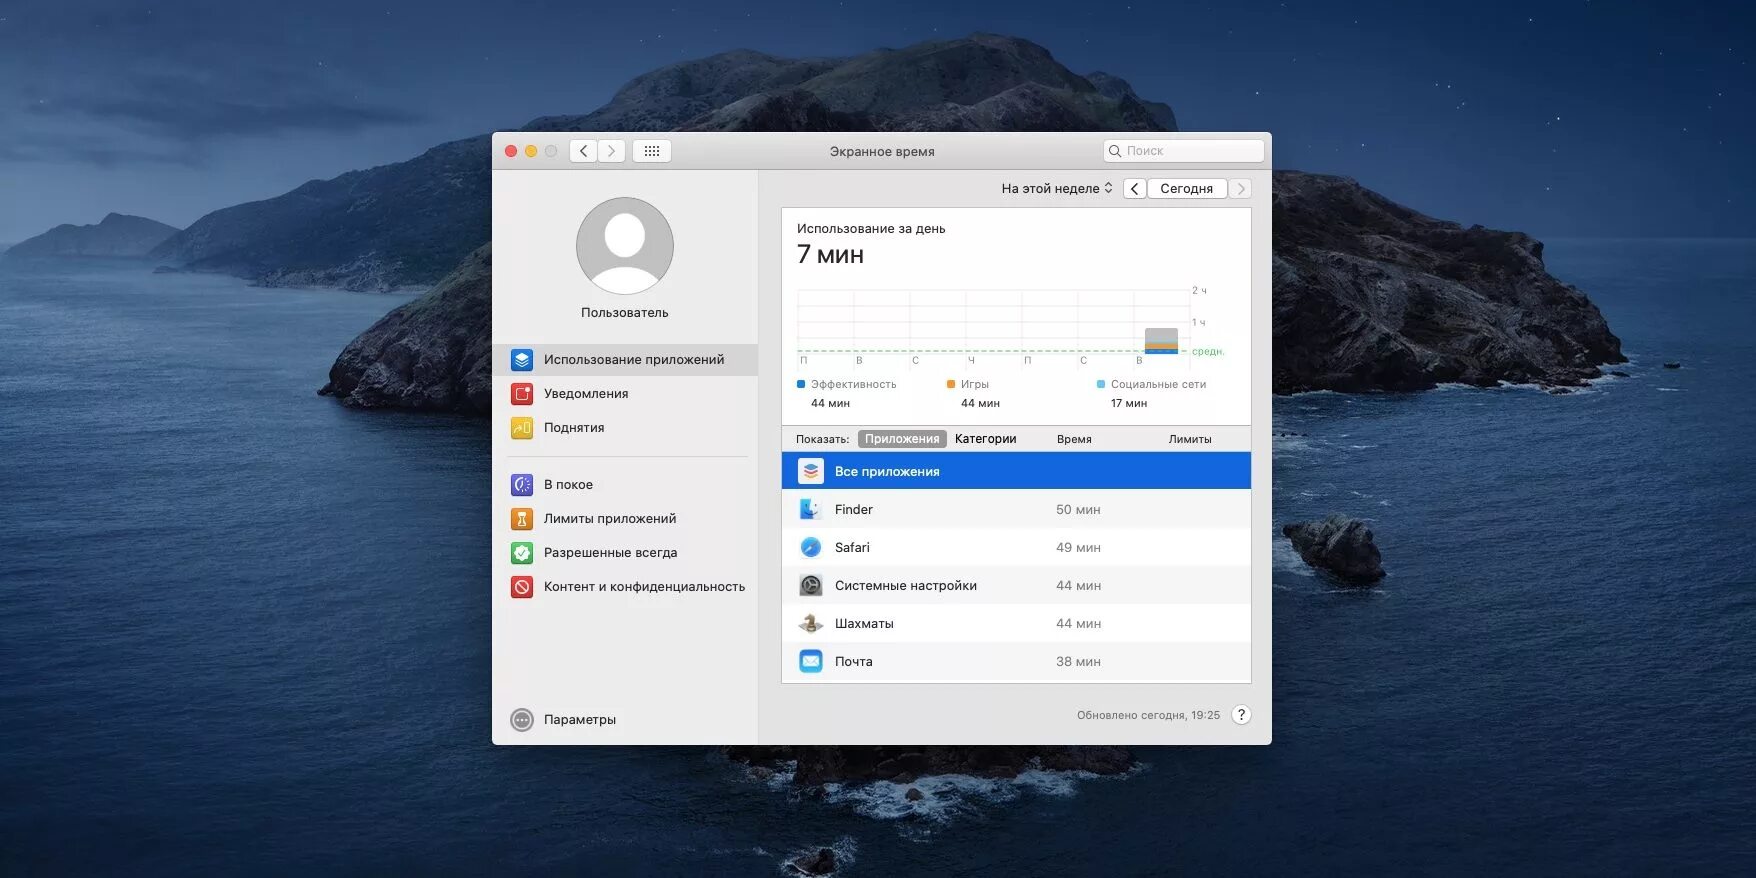This screenshot has width=1756, height=878.
Task: Open the В покое downtime icon
Action: coord(522,485)
